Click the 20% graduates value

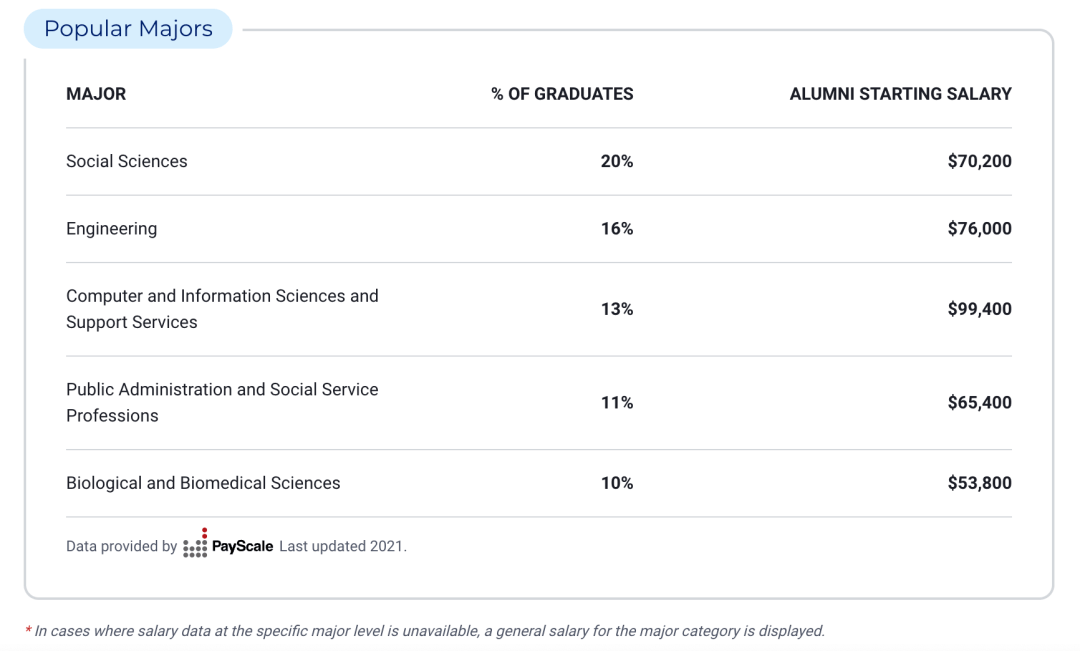tap(616, 161)
